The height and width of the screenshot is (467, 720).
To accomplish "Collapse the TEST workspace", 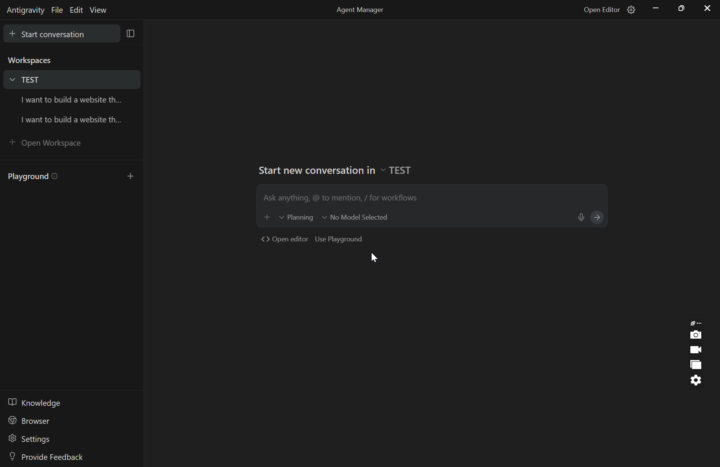I will 12,80.
